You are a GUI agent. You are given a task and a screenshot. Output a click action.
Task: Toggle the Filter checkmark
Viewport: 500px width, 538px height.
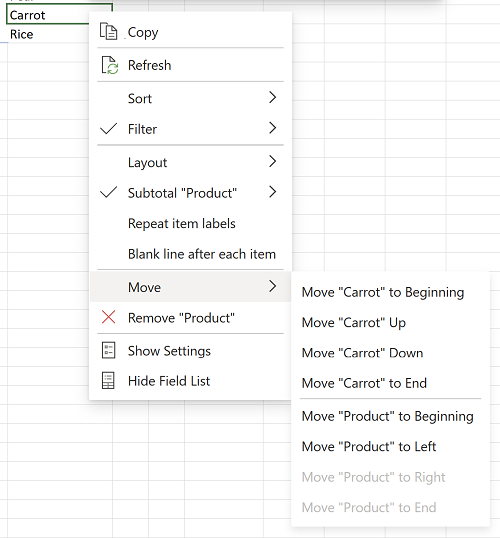[x=108, y=129]
